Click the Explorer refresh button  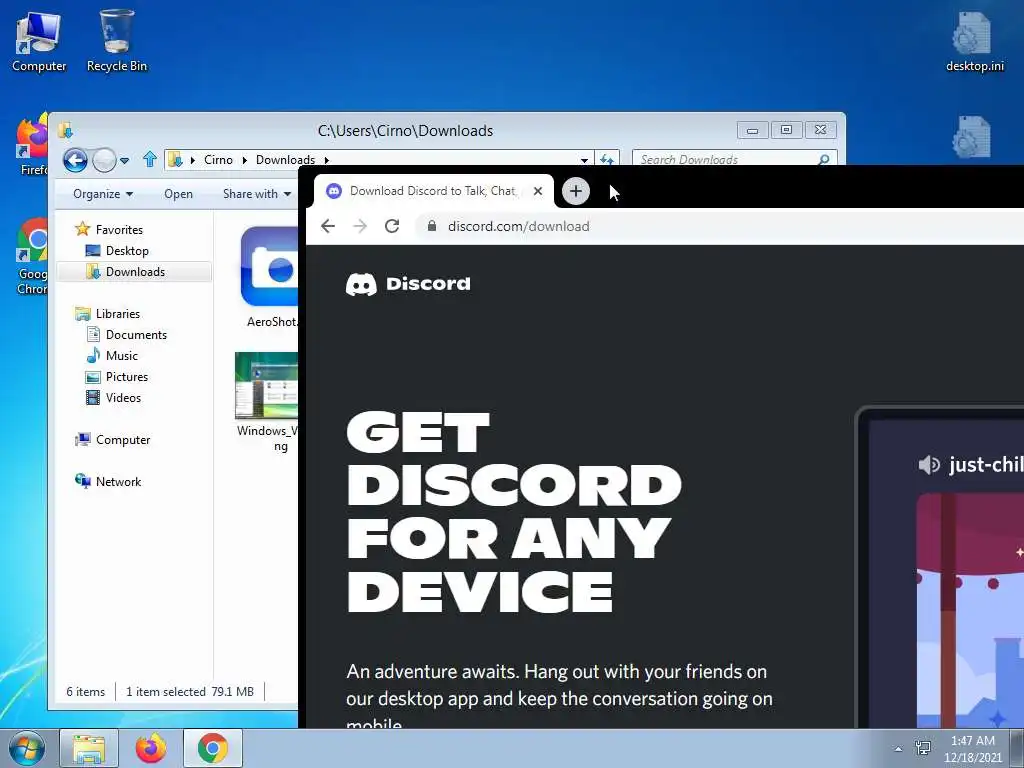click(x=607, y=159)
